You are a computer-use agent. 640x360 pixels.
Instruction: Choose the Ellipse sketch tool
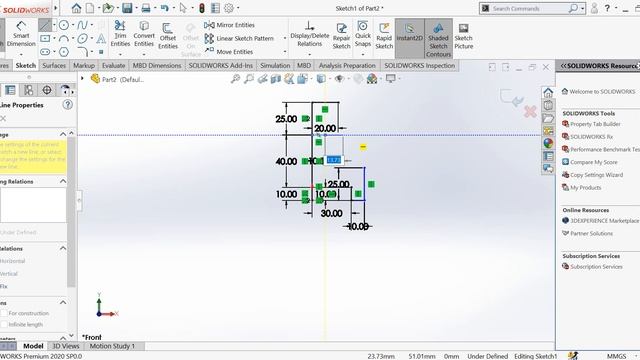(x=82, y=39)
